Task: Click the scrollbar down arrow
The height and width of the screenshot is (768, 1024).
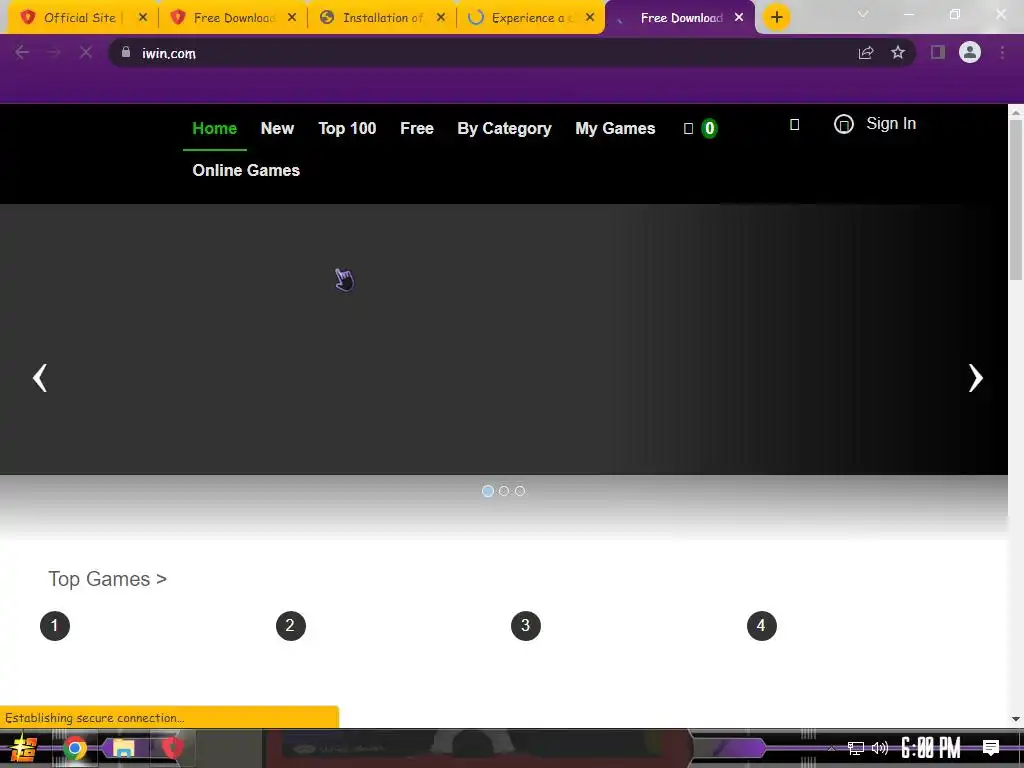Action: [1016, 719]
